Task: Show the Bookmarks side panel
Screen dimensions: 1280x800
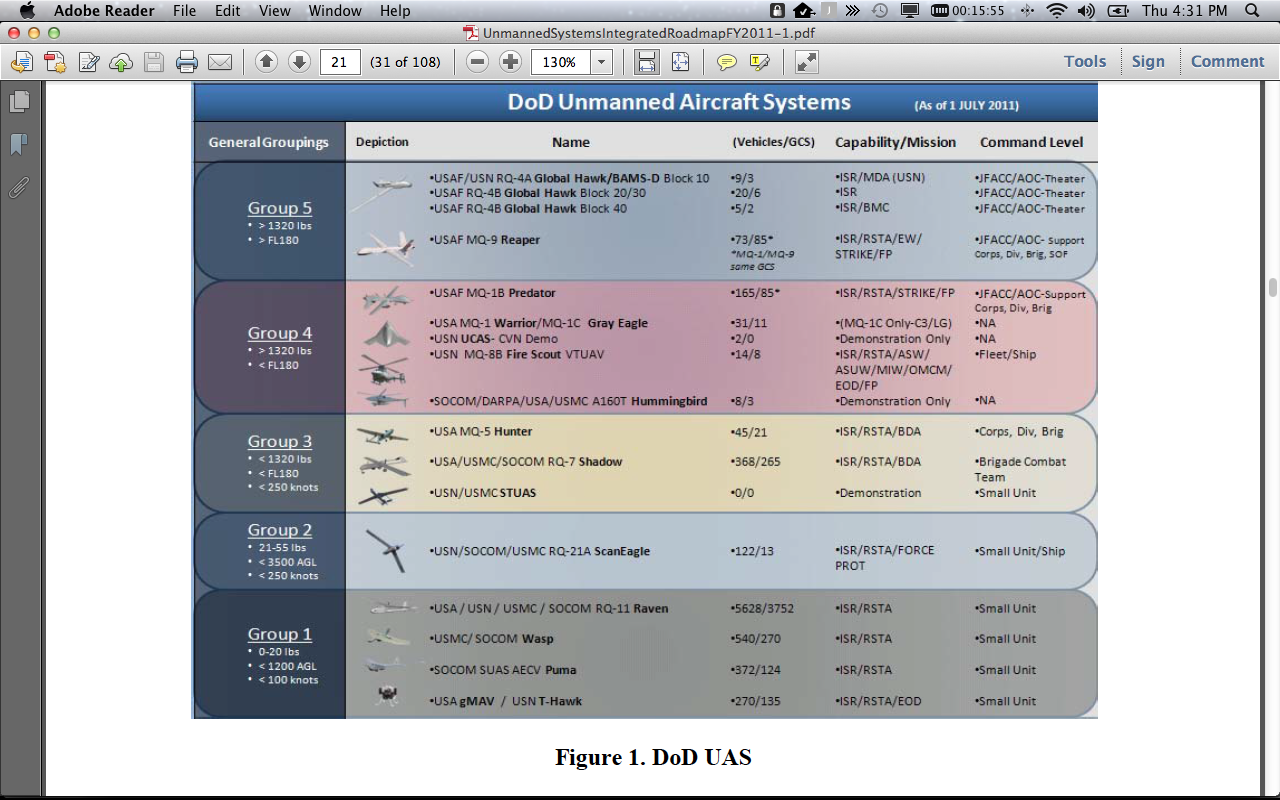Action: [x=19, y=145]
